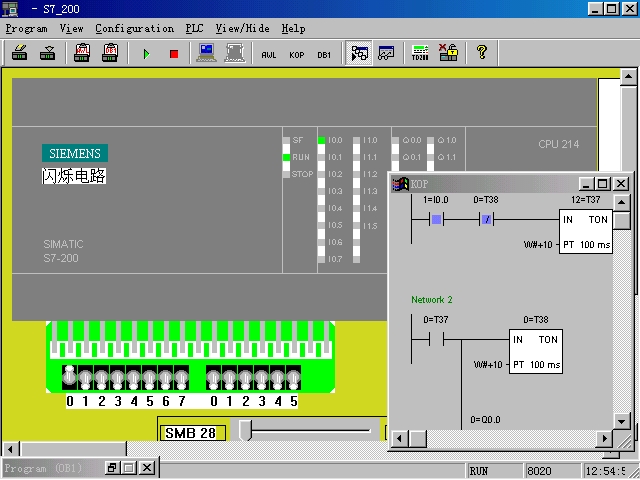Start the PLC with the green Run arrow

point(147,54)
